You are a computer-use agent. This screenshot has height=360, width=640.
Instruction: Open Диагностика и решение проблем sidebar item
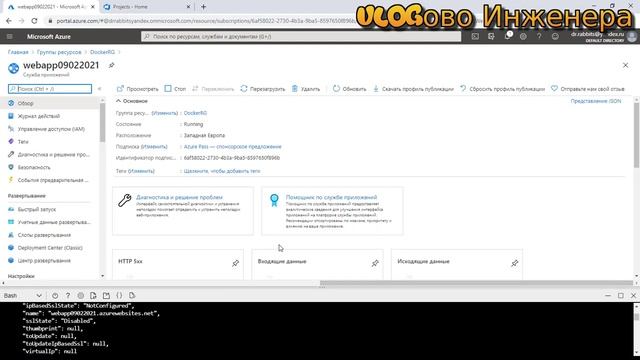[x=50, y=154]
